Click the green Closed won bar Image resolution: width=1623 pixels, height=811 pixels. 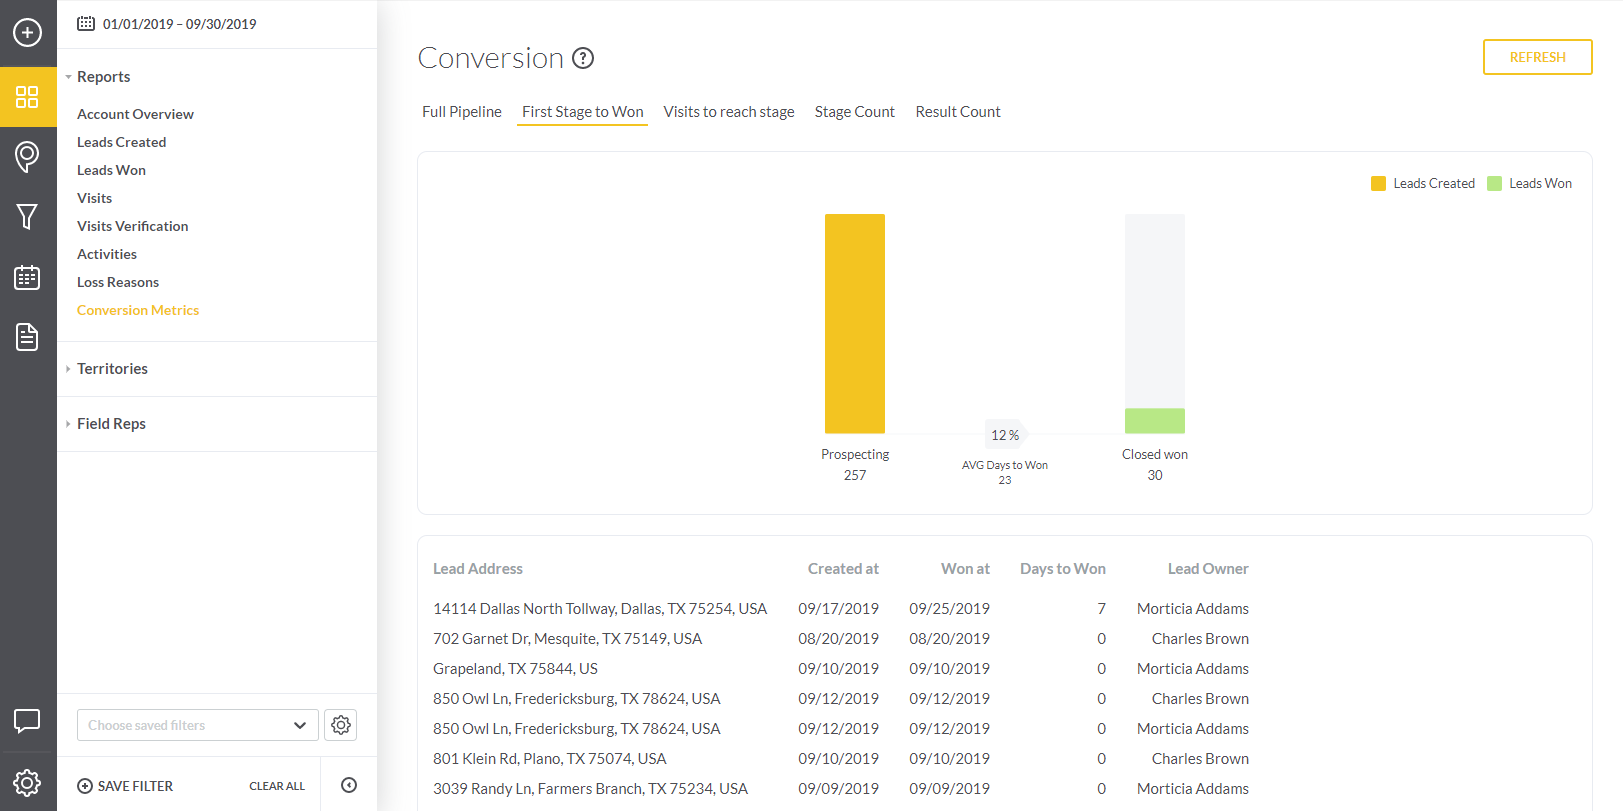(1155, 421)
